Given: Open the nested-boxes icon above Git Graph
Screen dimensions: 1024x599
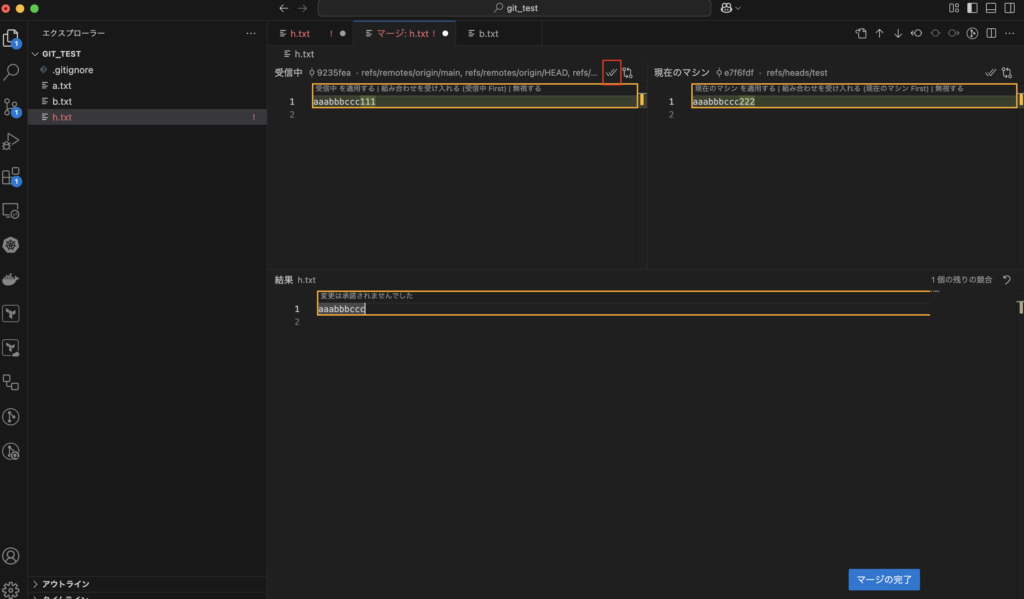Looking at the screenshot, I should coord(11,382).
